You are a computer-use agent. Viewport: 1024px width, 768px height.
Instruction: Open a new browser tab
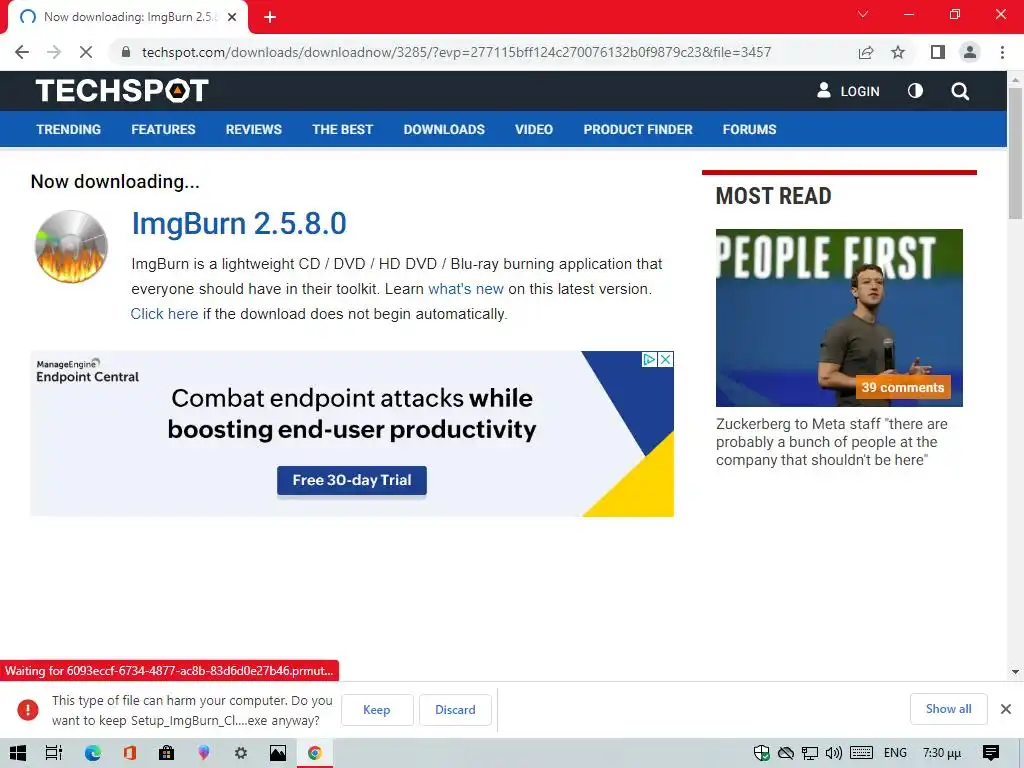pyautogui.click(x=270, y=17)
